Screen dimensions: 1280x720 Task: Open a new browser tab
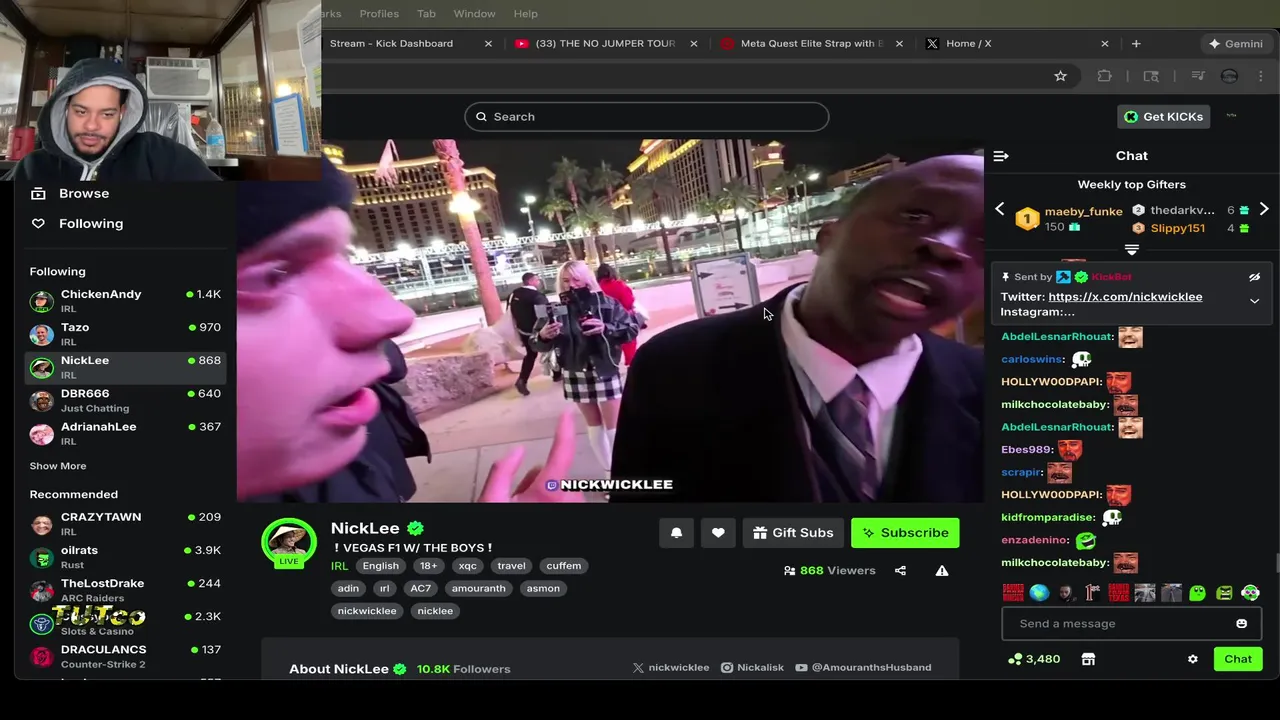(1136, 44)
